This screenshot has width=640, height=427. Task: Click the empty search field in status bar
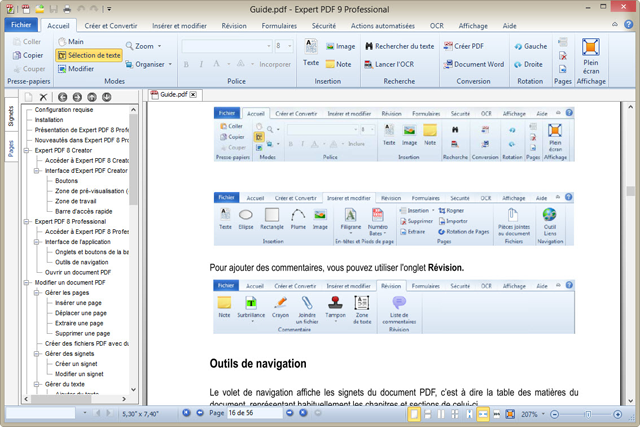pyautogui.click(x=40, y=413)
